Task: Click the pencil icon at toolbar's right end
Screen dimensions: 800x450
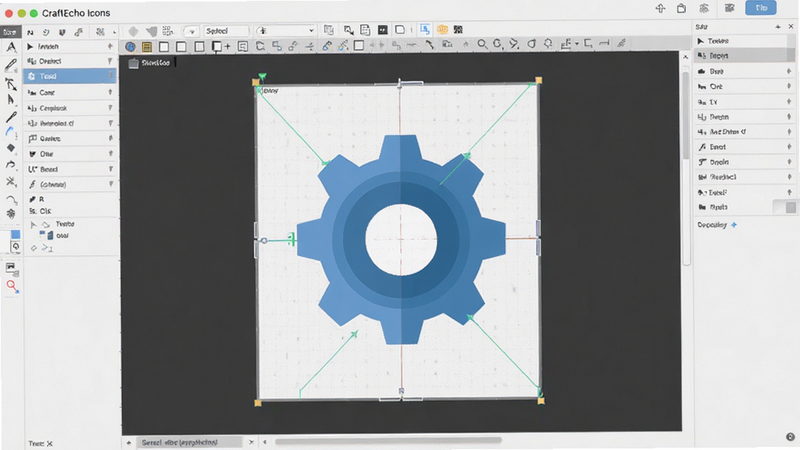Action: 621,44
